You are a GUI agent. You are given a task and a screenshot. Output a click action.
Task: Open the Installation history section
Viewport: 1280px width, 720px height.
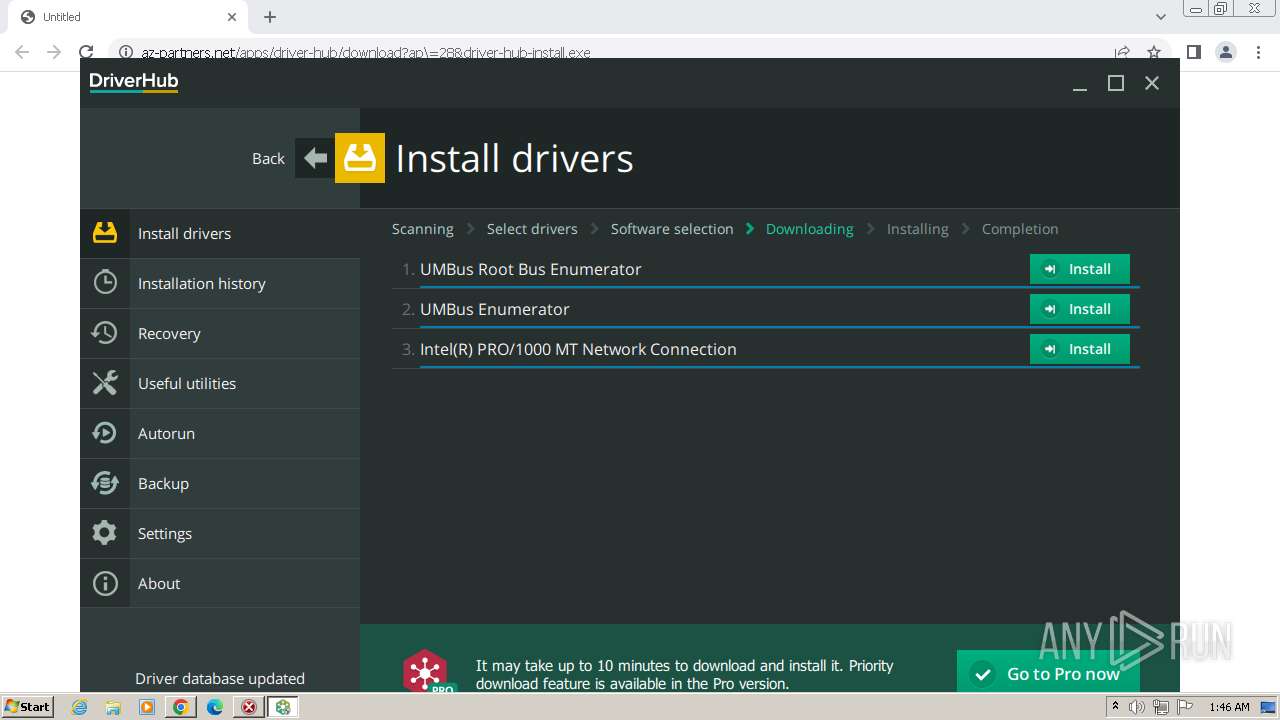click(220, 283)
